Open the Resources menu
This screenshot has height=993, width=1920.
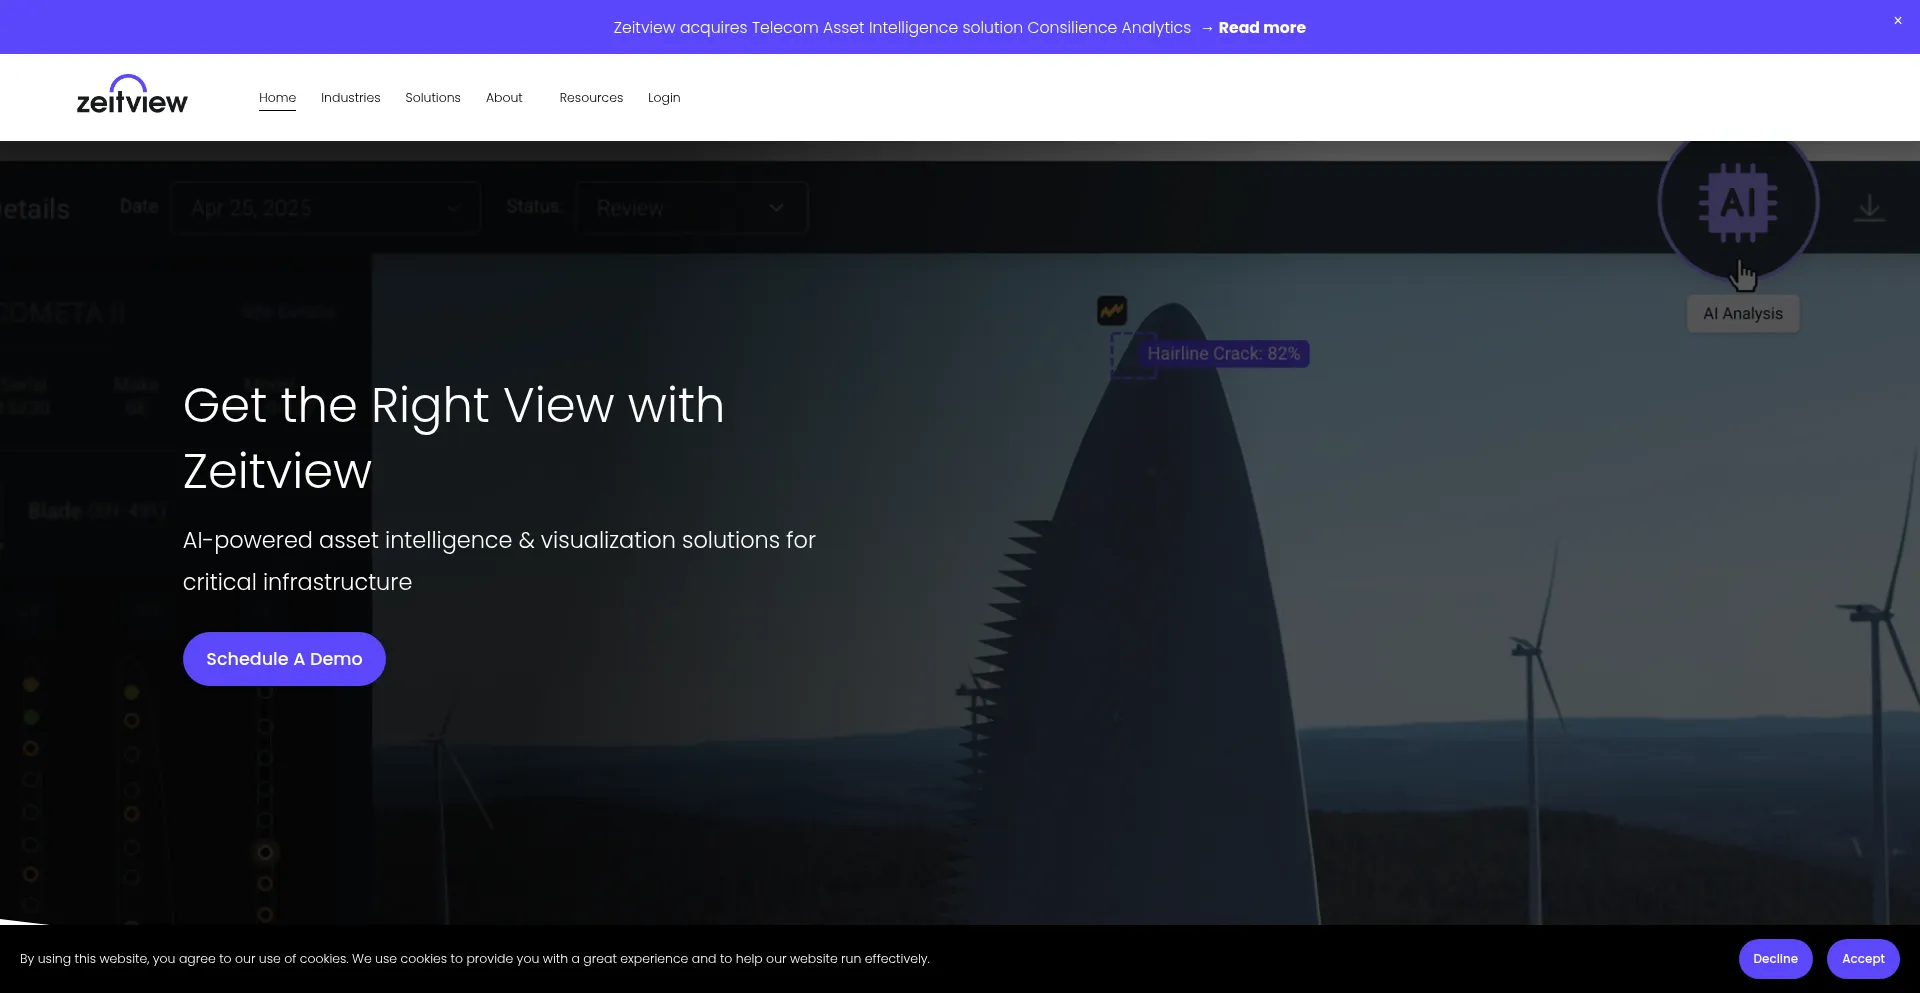591,98
